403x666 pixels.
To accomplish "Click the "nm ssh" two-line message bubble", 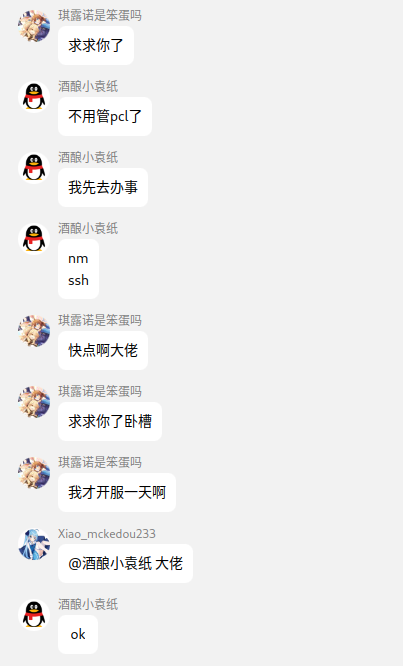I will point(78,269).
